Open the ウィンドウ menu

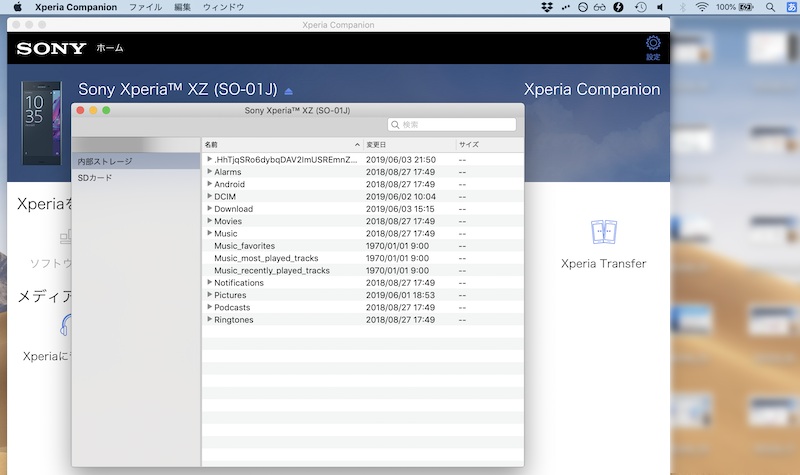[x=223, y=7]
